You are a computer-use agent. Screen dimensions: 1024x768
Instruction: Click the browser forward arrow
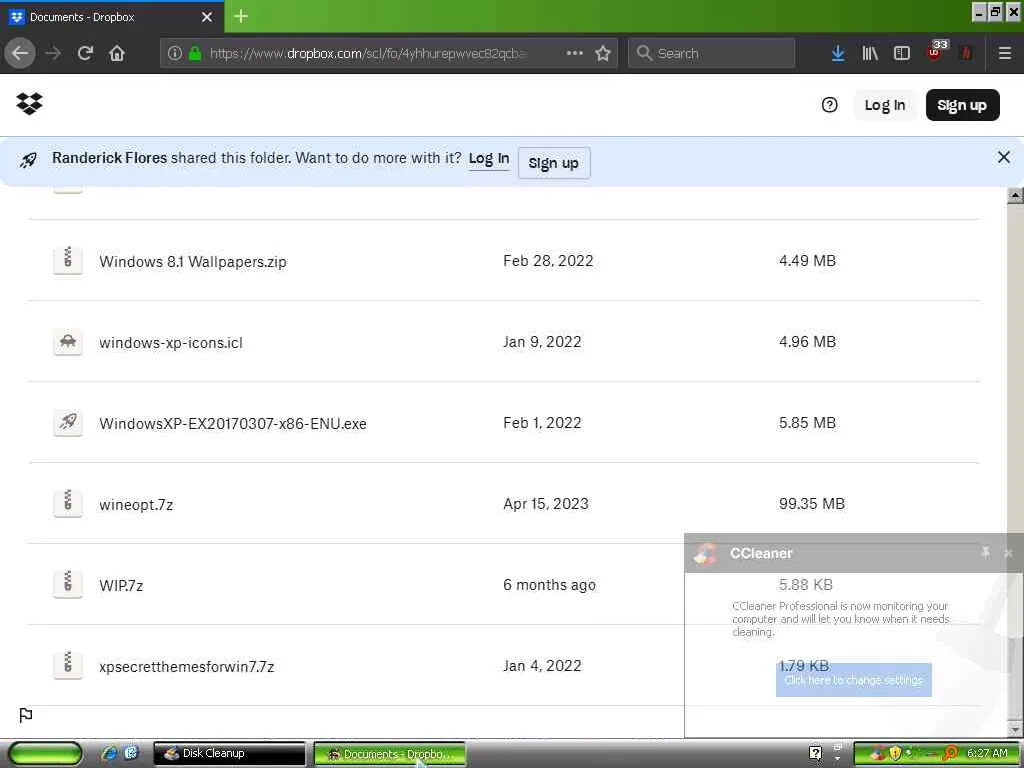[x=54, y=53]
